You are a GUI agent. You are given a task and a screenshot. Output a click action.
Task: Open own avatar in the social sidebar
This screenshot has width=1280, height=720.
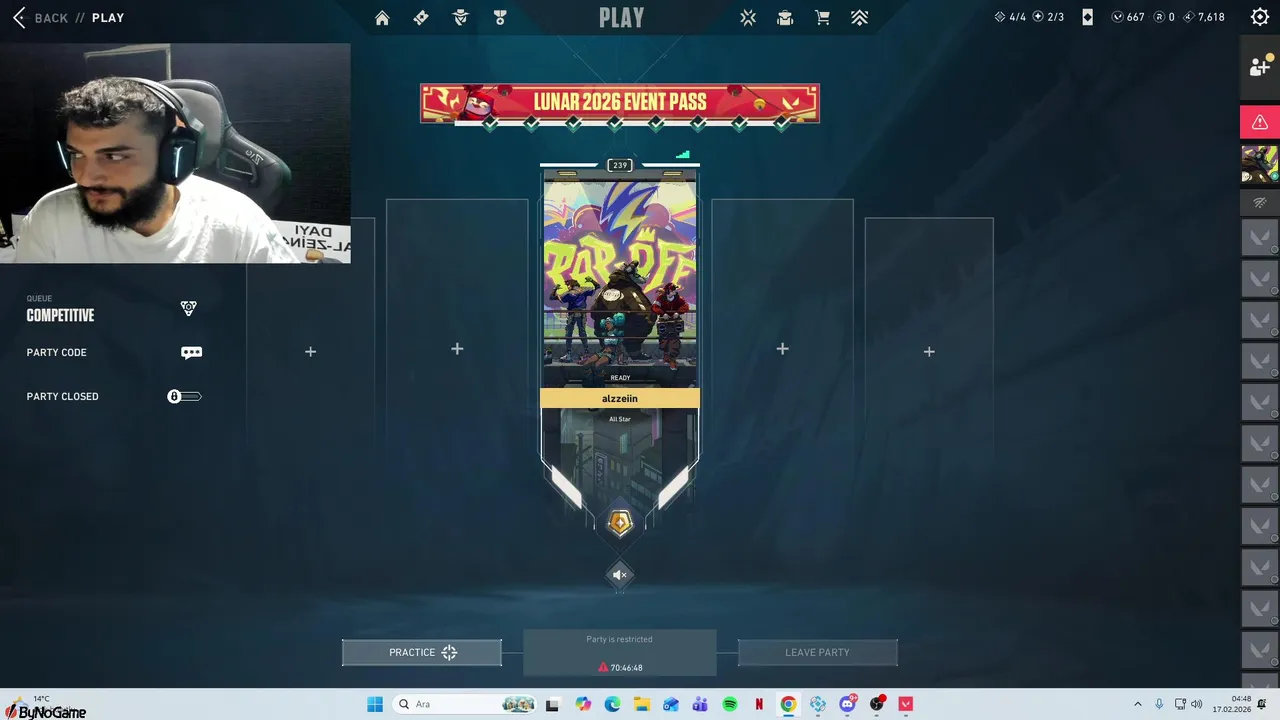coord(1259,164)
